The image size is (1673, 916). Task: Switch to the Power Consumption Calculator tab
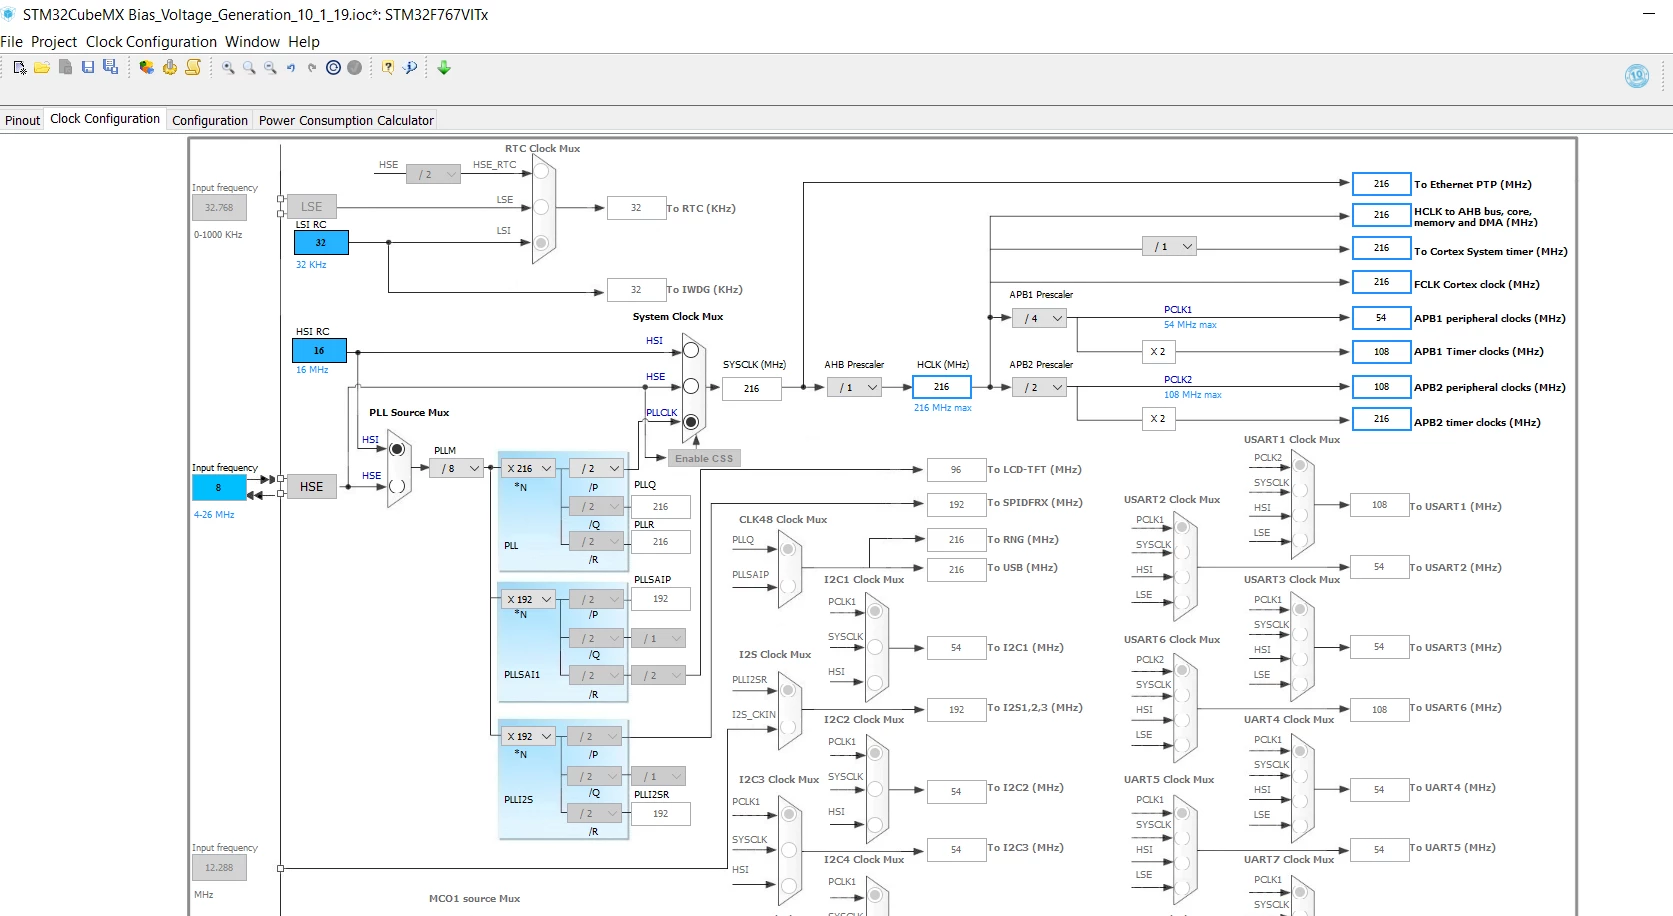(346, 120)
